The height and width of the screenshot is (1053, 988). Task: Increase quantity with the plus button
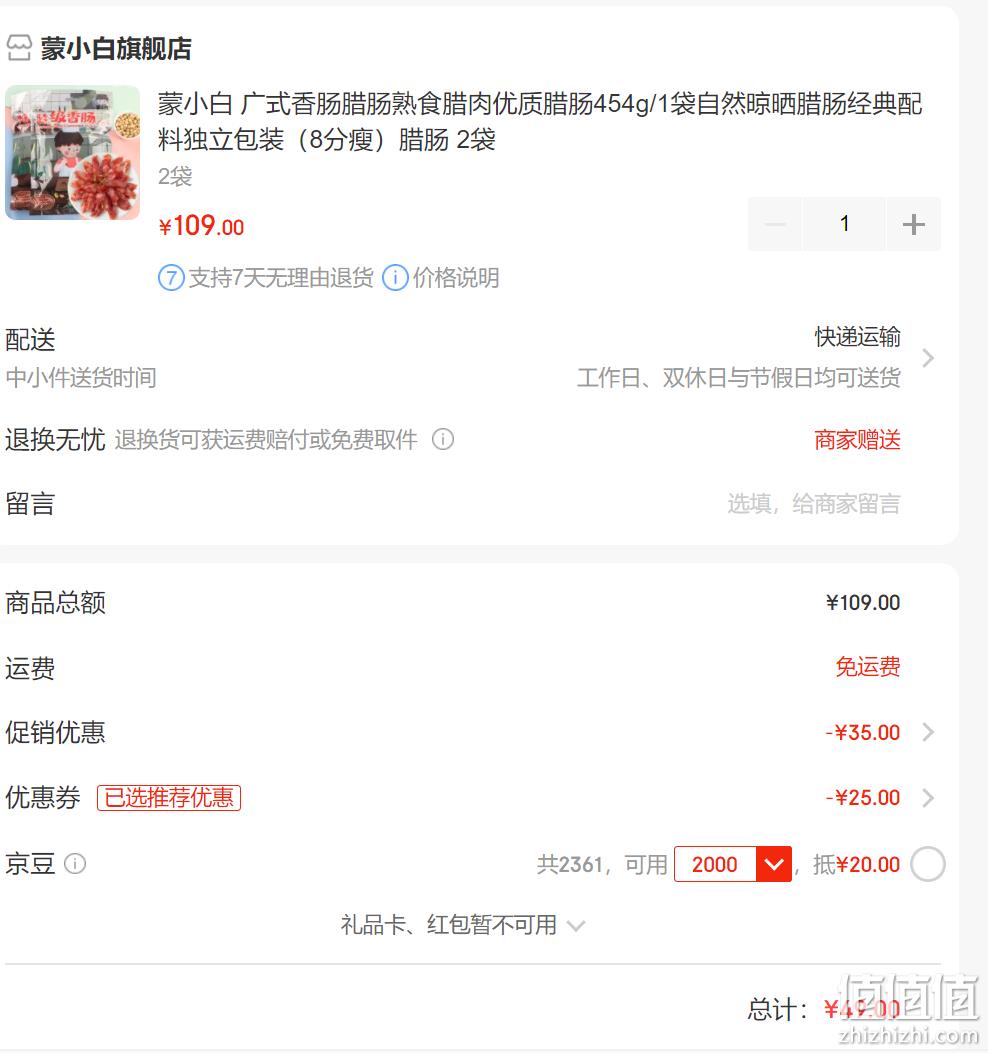(913, 224)
